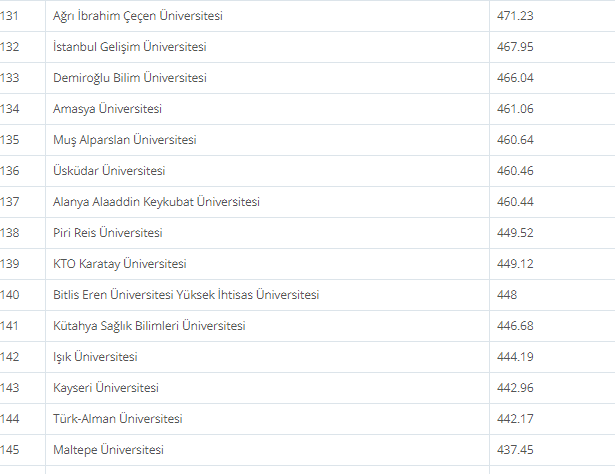
Task: Select rank number 141
Action: pyautogui.click(x=9, y=325)
